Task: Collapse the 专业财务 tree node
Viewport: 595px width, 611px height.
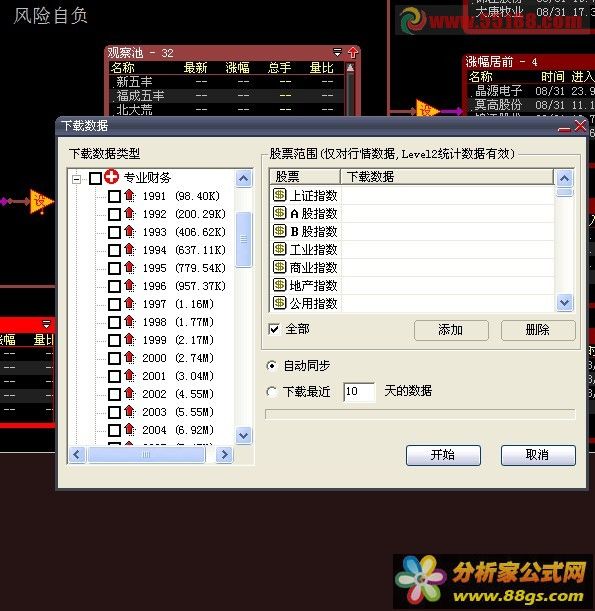Action: pyautogui.click(x=77, y=179)
